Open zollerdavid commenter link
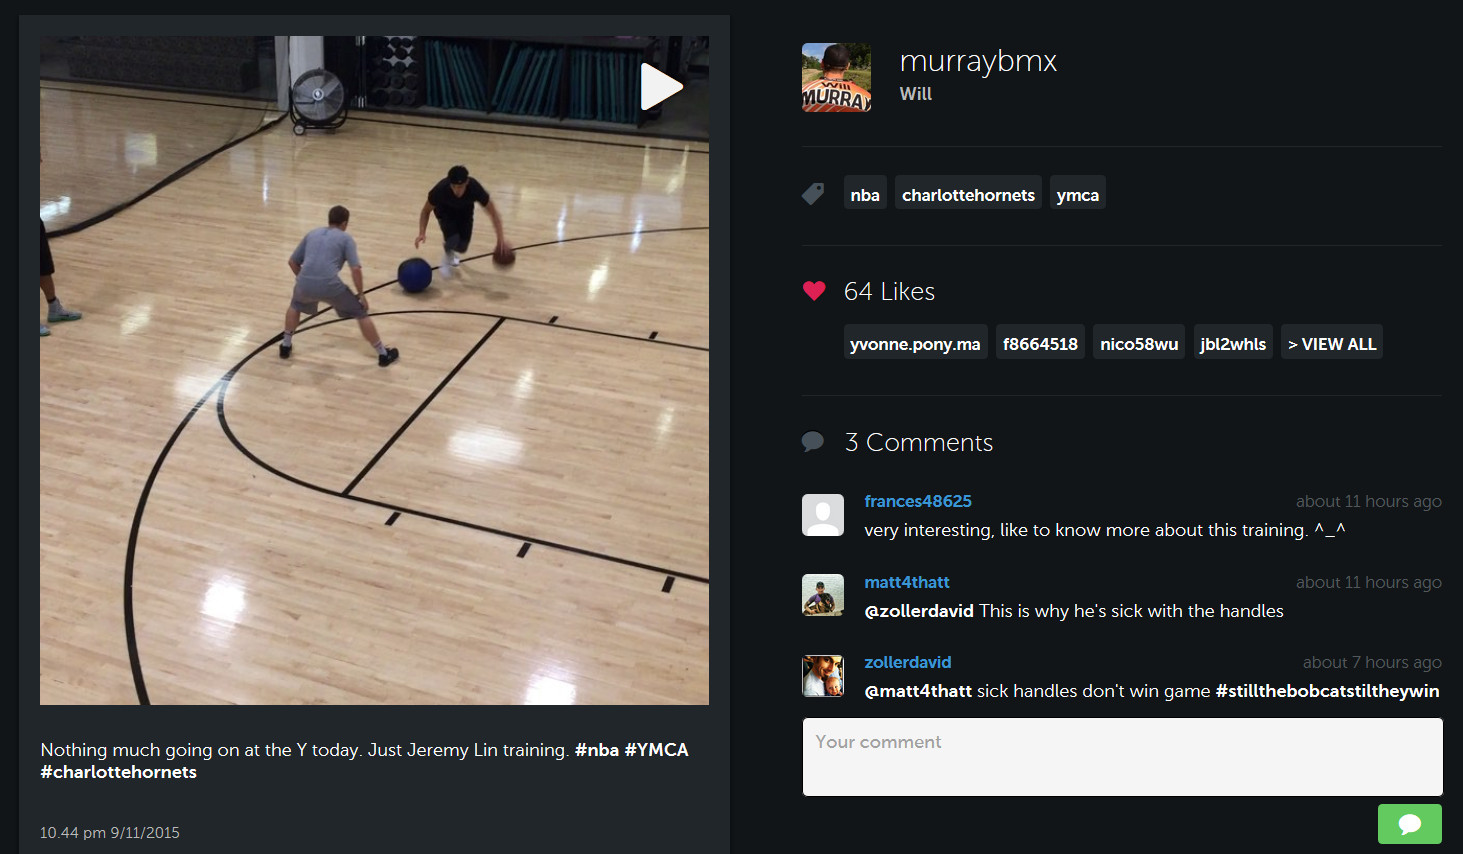The height and width of the screenshot is (854, 1463). 908,662
